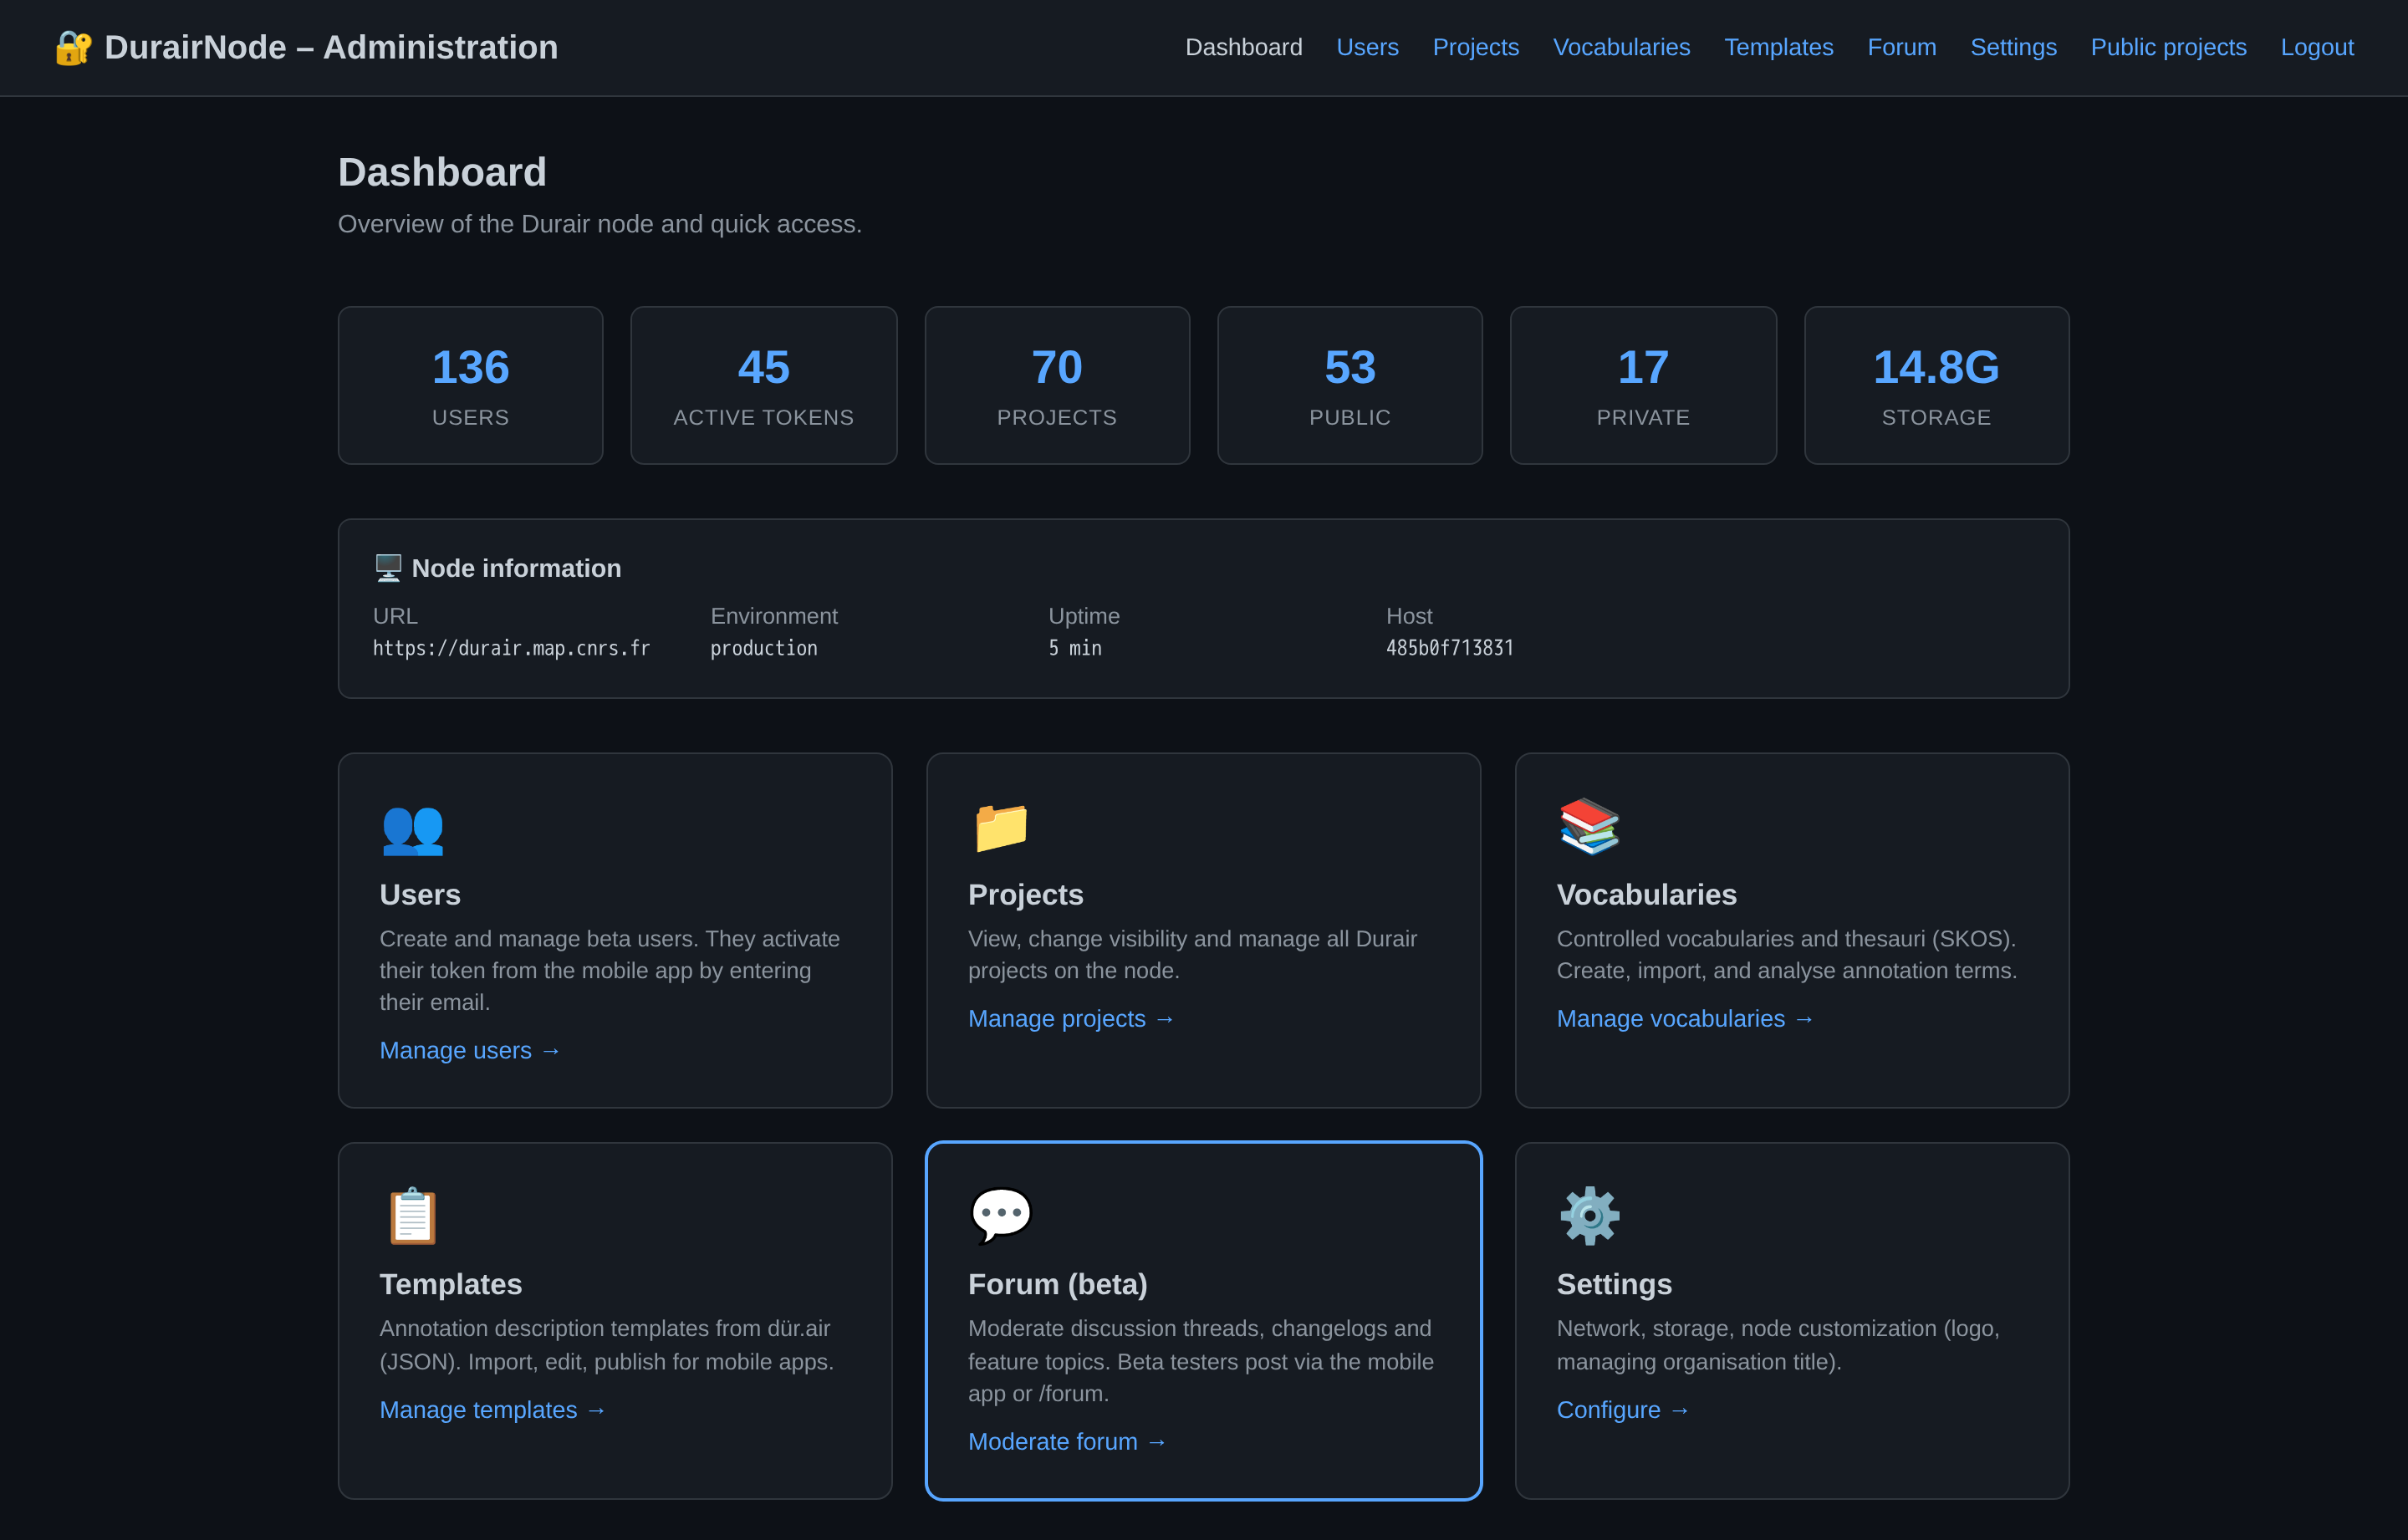This screenshot has width=2408, height=1540.
Task: Open Public projects in the navigation bar
Action: (2168, 47)
